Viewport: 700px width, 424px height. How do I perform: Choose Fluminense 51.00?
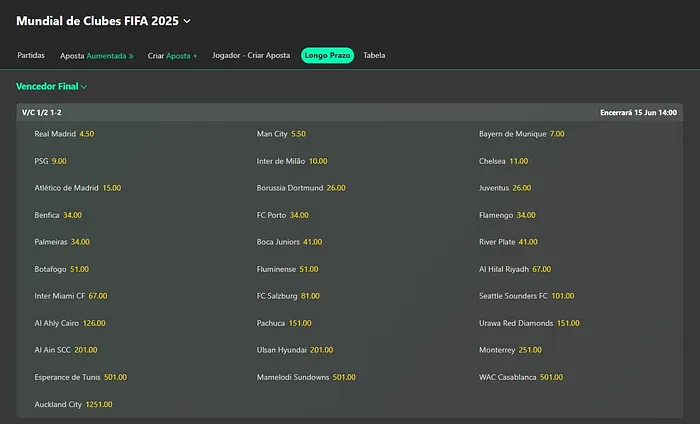click(288, 269)
